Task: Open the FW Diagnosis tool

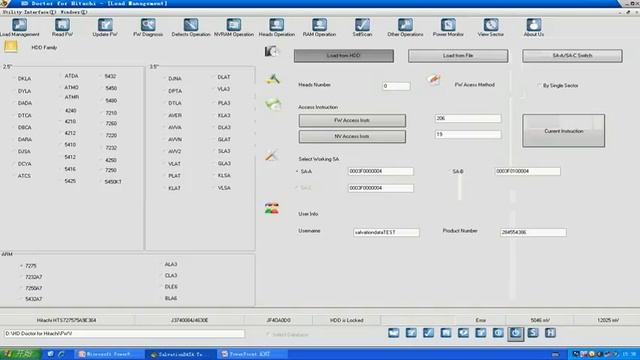Action: point(148,28)
